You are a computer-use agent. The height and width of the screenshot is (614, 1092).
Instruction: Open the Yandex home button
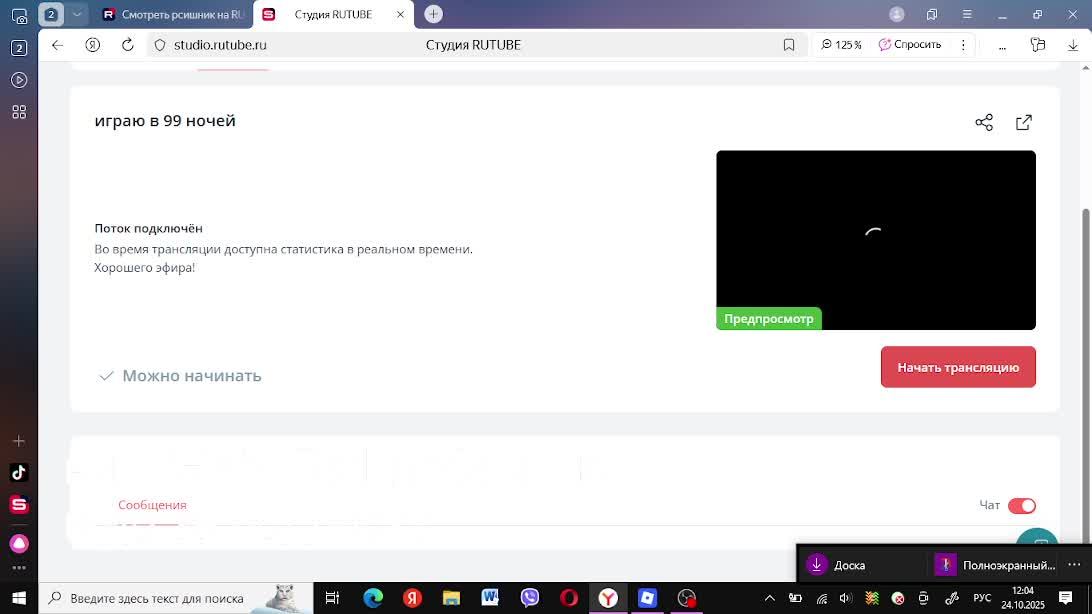pos(93,45)
